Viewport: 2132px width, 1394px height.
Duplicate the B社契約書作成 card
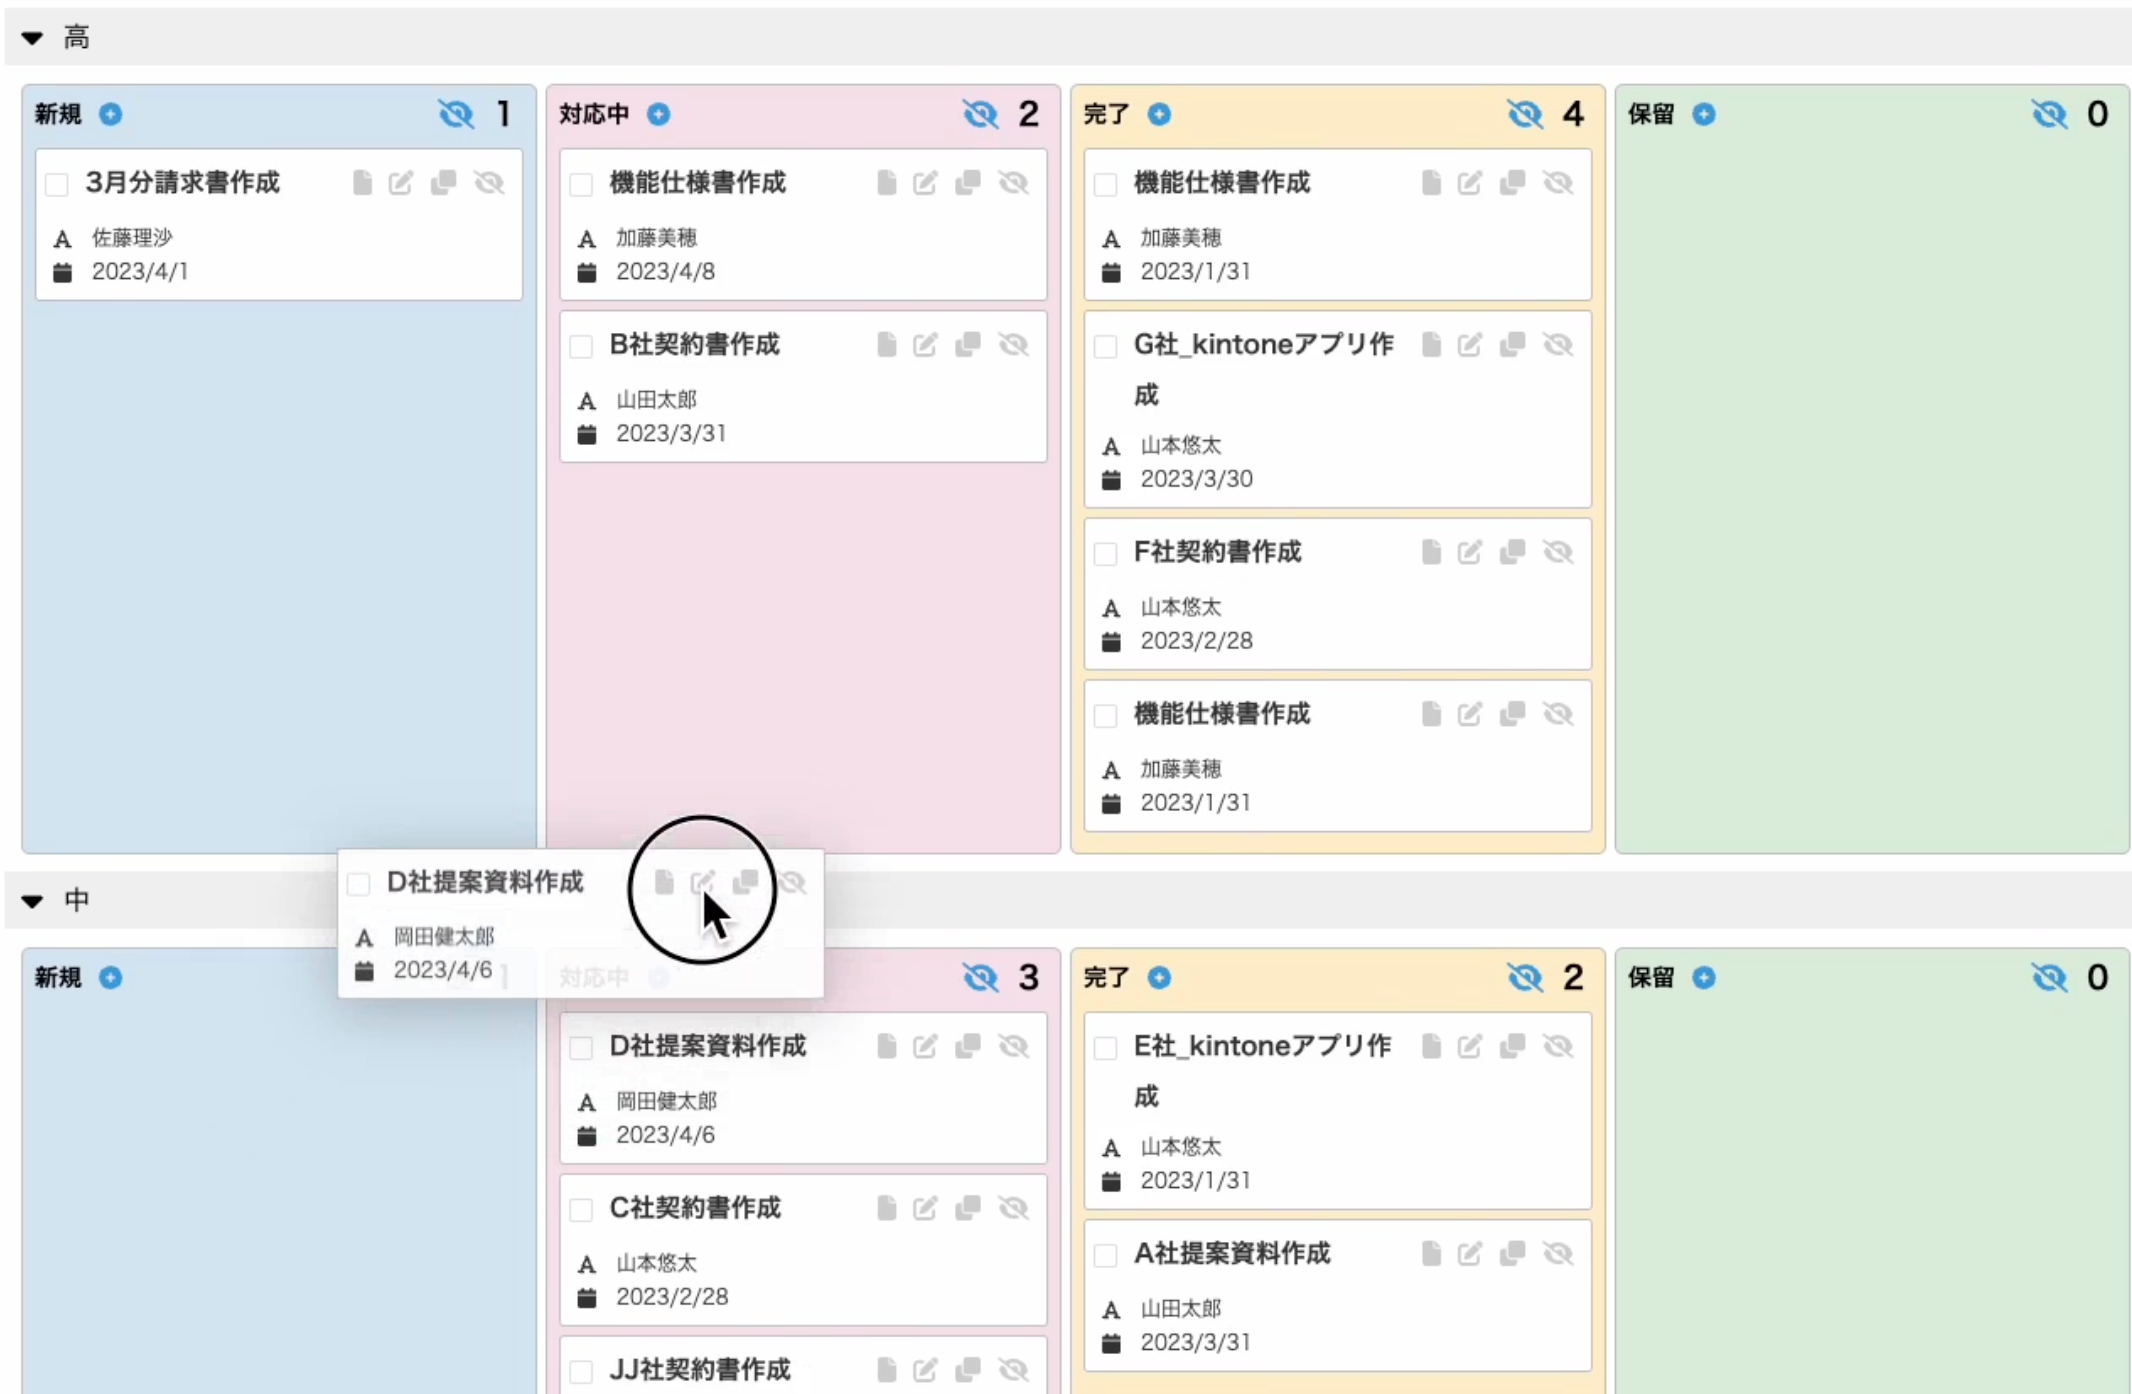(968, 345)
